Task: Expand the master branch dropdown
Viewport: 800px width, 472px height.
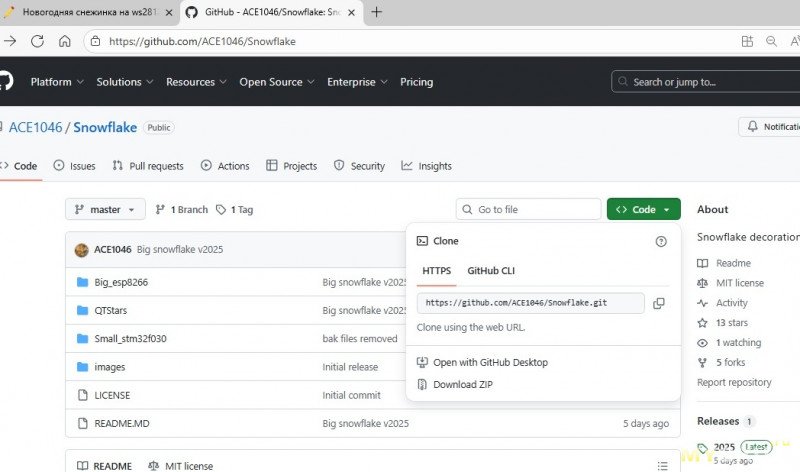Action: point(105,210)
